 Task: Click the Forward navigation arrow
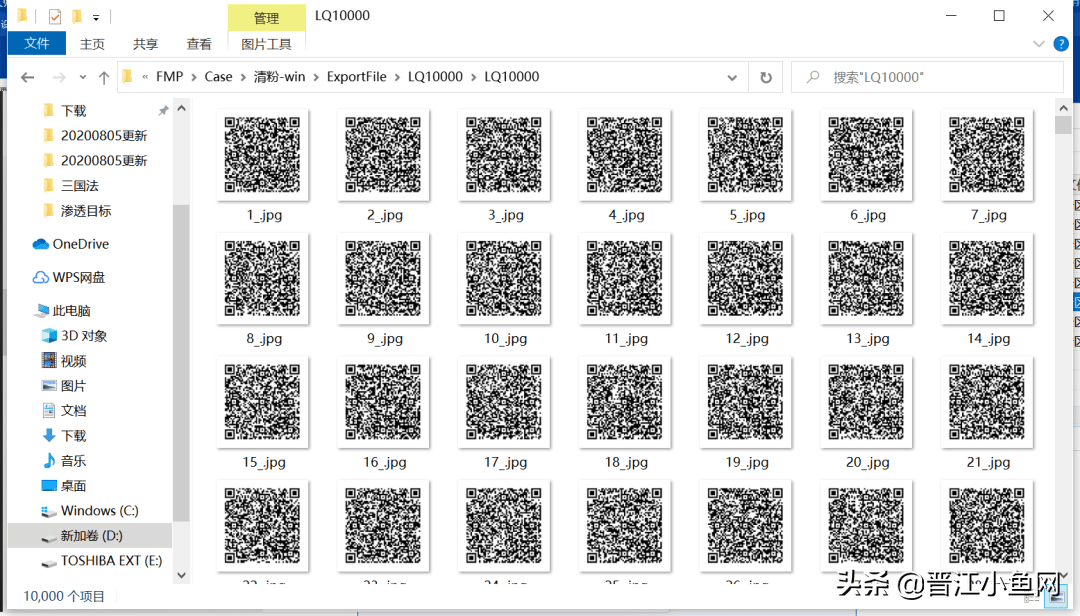pyautogui.click(x=59, y=77)
